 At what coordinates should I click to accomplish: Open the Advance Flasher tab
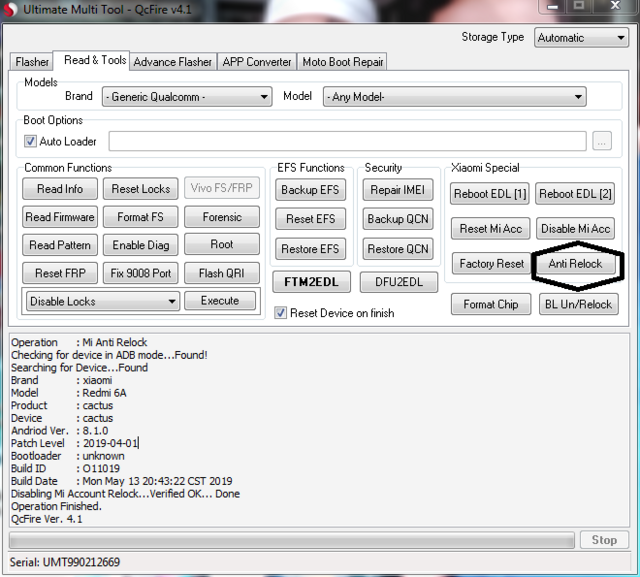click(x=173, y=62)
